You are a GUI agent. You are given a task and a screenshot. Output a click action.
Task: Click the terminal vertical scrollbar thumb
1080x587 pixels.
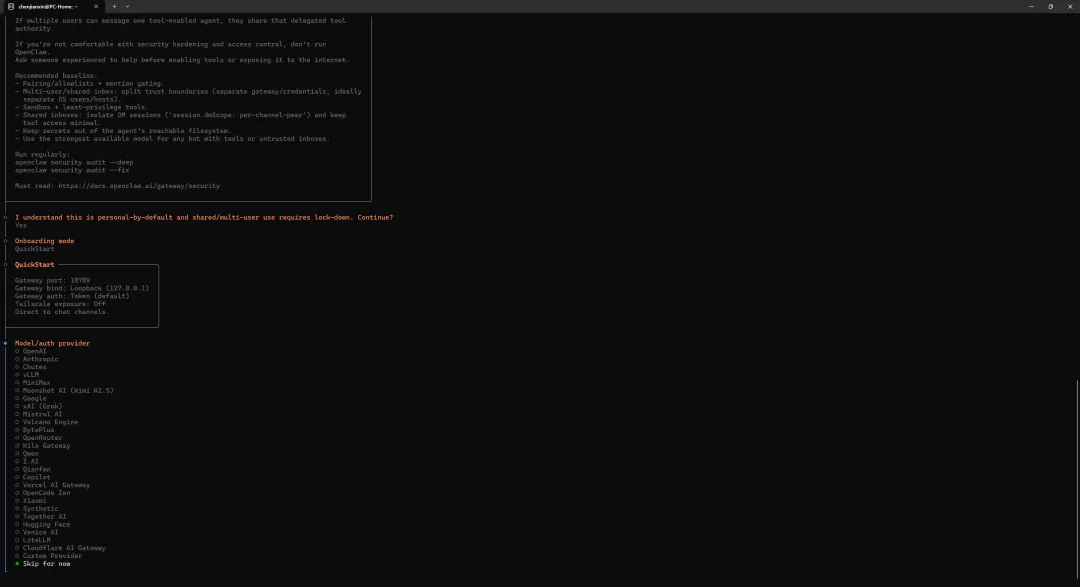tap(1077, 480)
